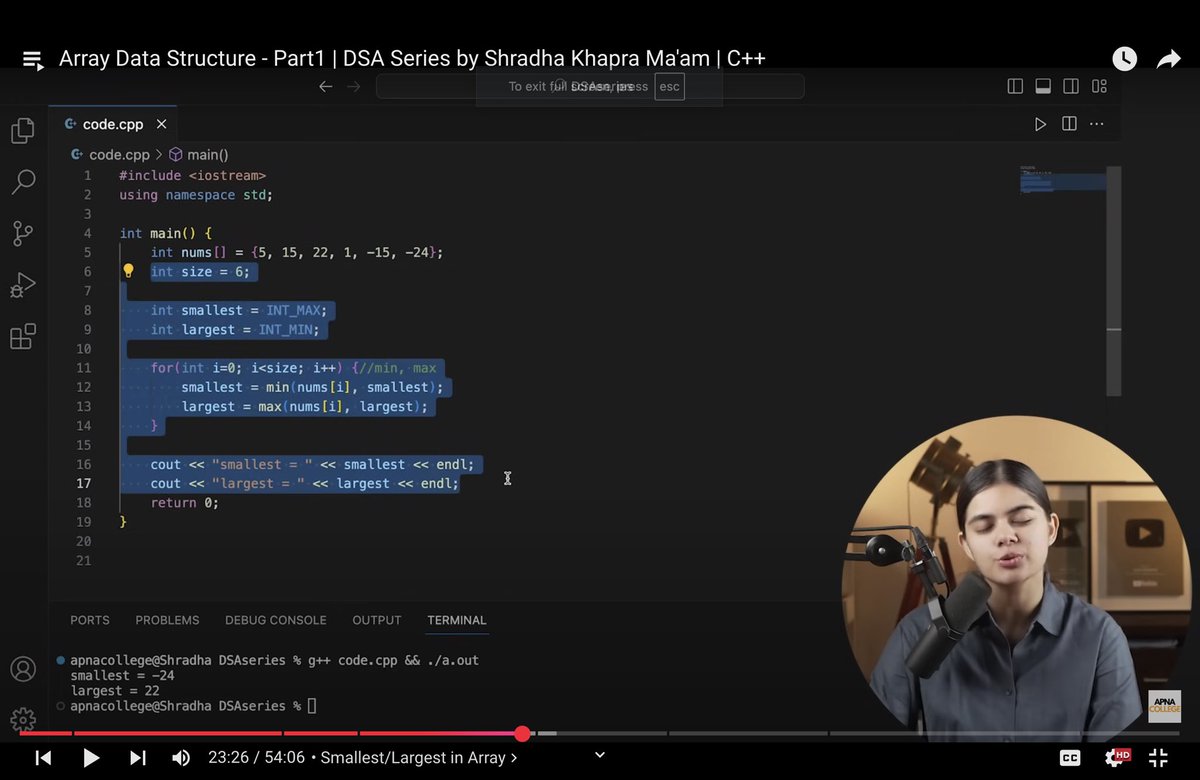Image resolution: width=1200 pixels, height=780 pixels.
Task: Open the YouTube playlist queue icon
Action: pyautogui.click(x=33, y=59)
